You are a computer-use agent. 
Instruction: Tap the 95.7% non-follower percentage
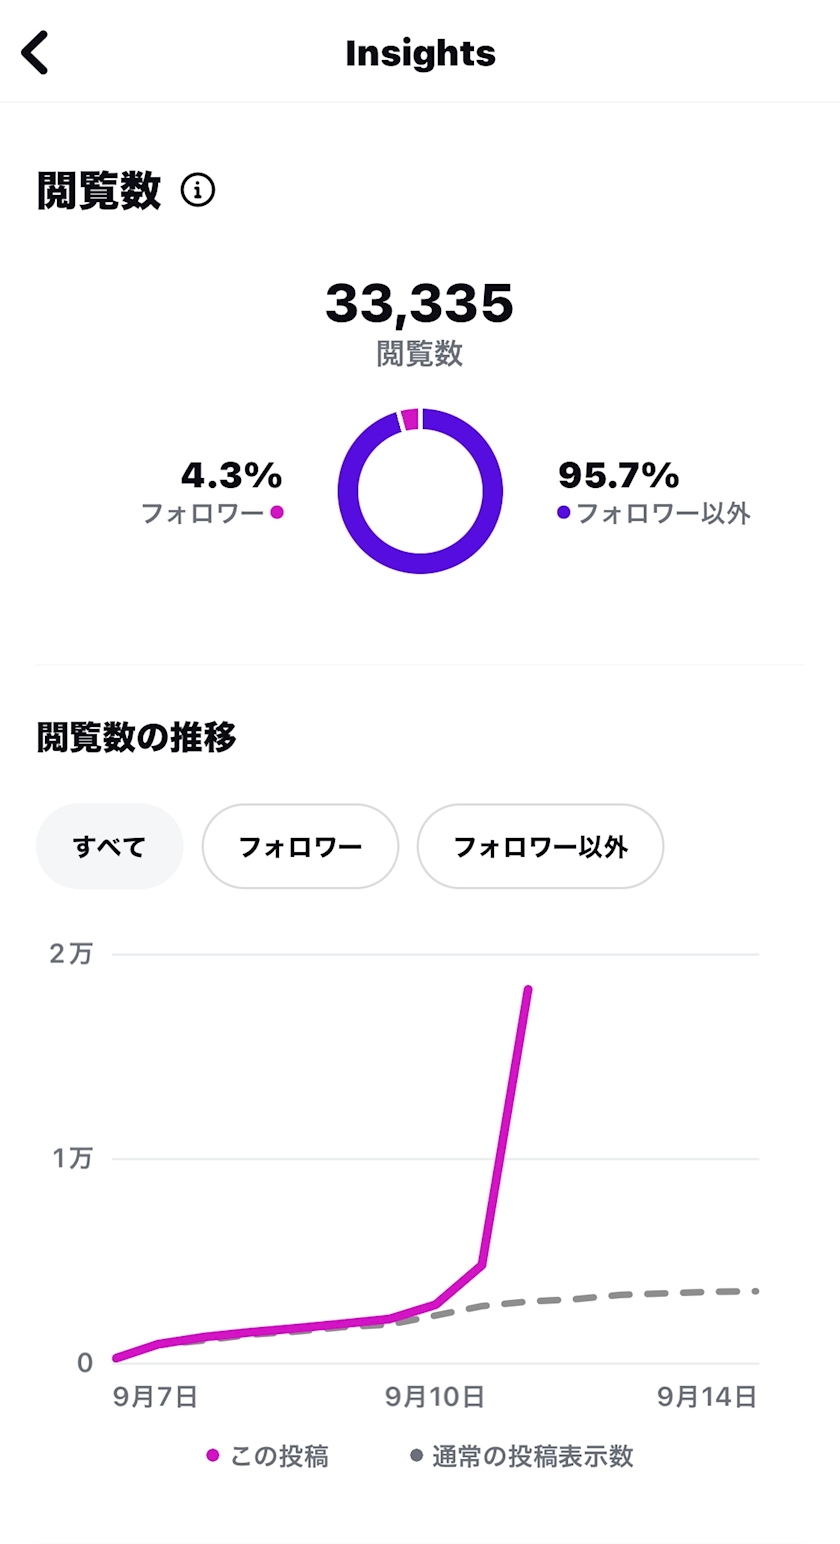coord(618,475)
